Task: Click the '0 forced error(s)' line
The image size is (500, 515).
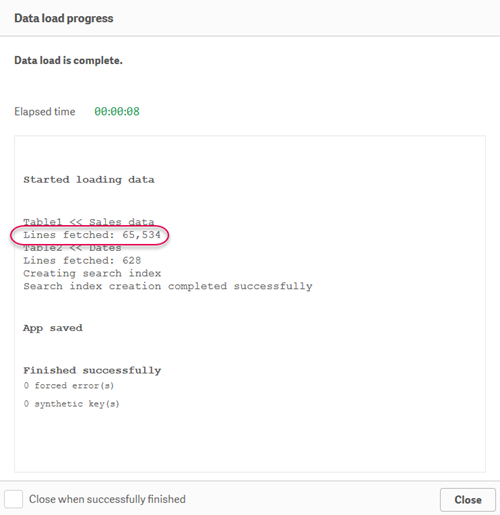Action: (69, 386)
